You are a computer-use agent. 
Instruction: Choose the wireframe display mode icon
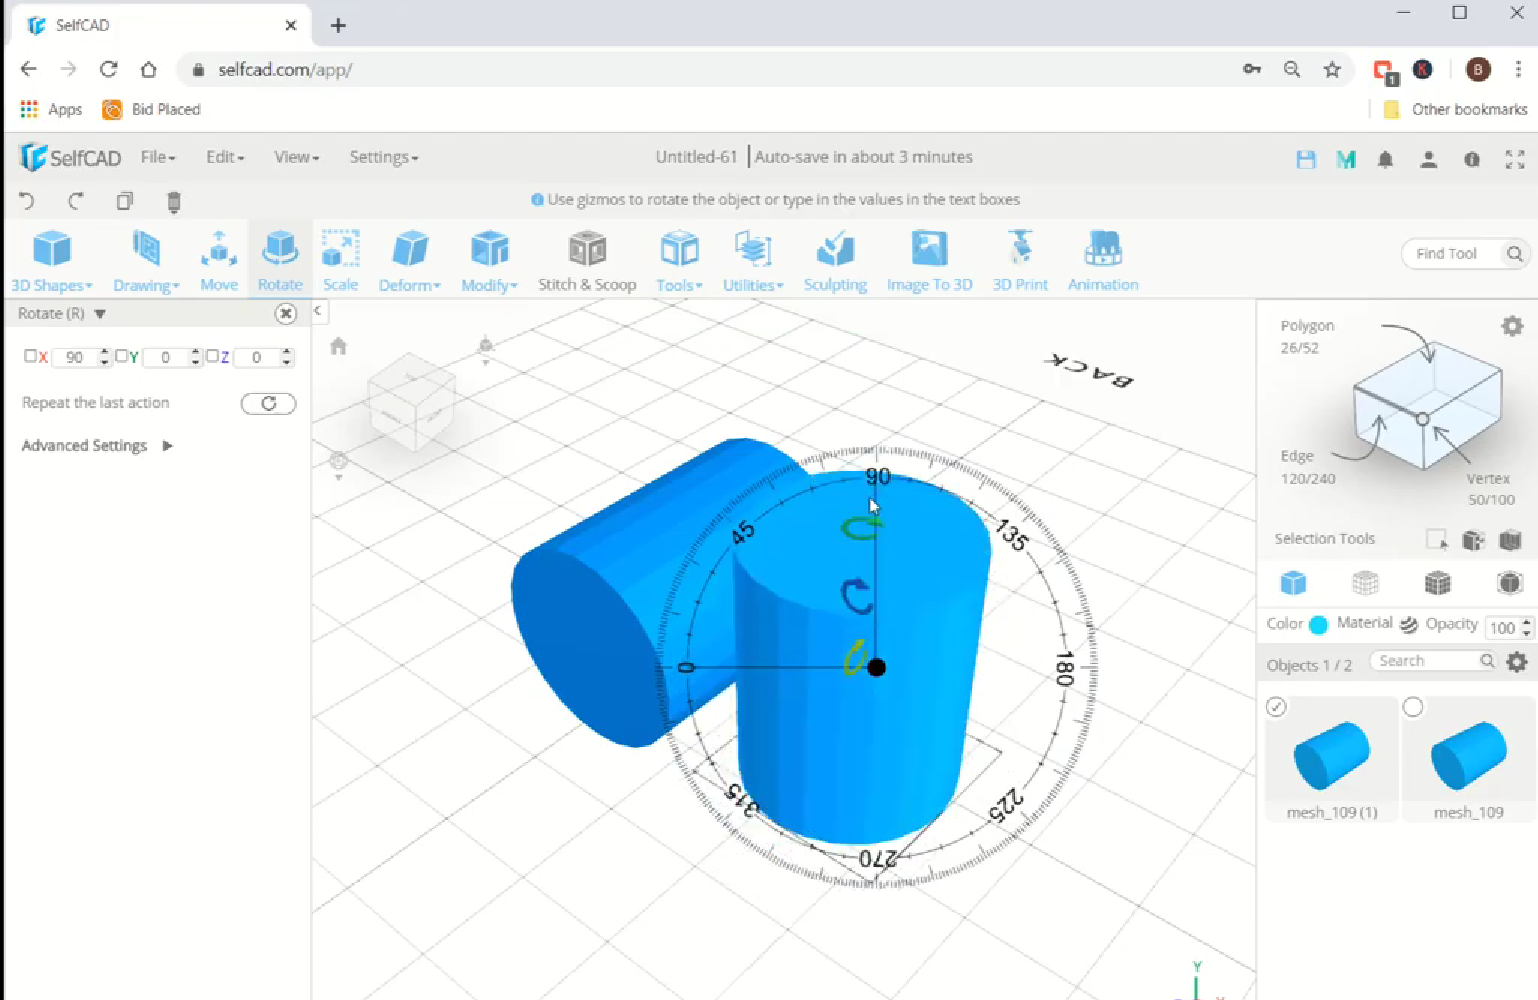(1365, 583)
